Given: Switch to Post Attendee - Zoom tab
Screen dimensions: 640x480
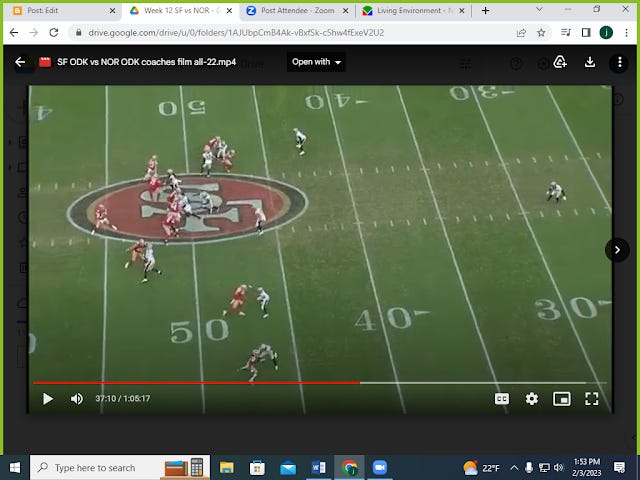Looking at the screenshot, I should click(x=297, y=11).
